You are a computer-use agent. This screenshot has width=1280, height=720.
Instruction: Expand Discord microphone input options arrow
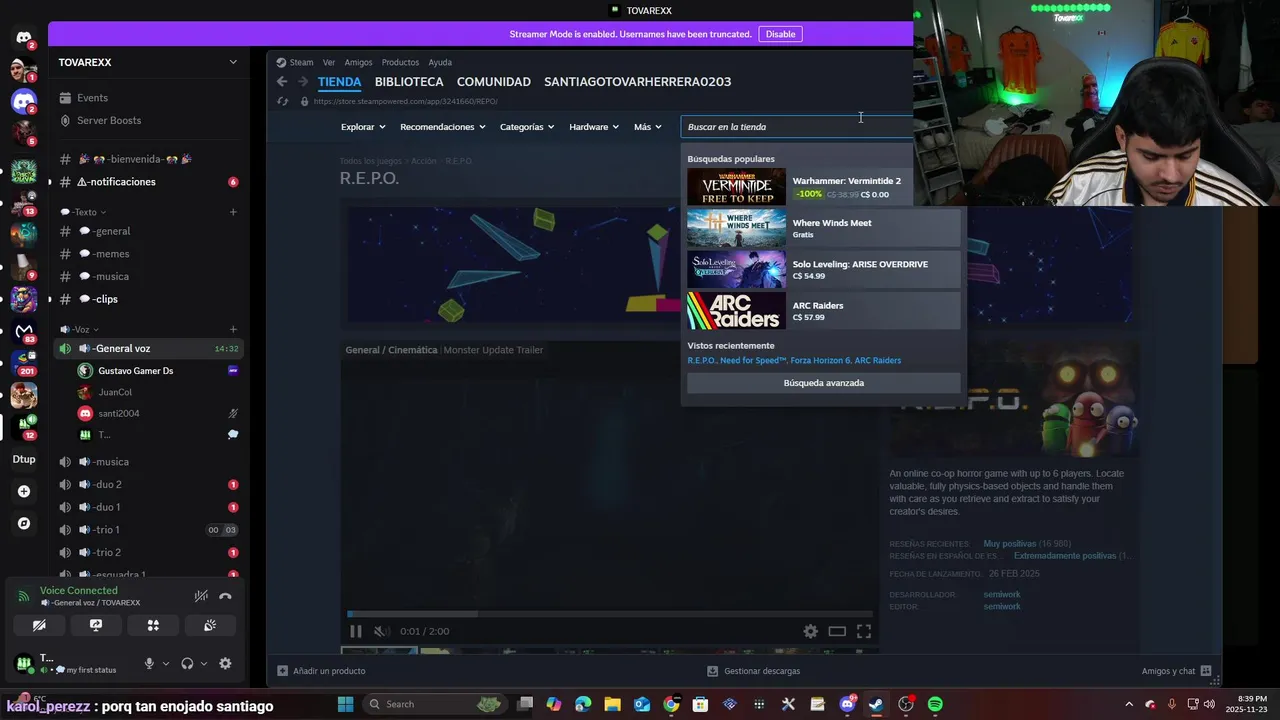coord(165,663)
